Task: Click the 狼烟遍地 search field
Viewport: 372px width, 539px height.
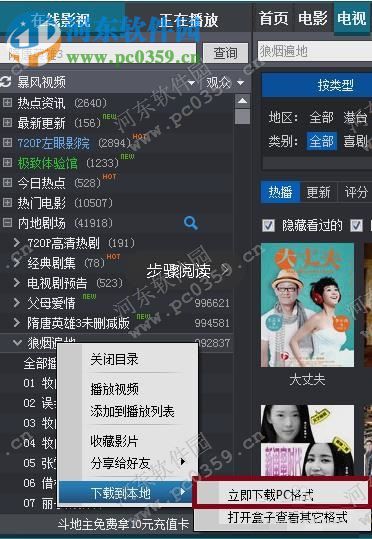Action: [315, 52]
